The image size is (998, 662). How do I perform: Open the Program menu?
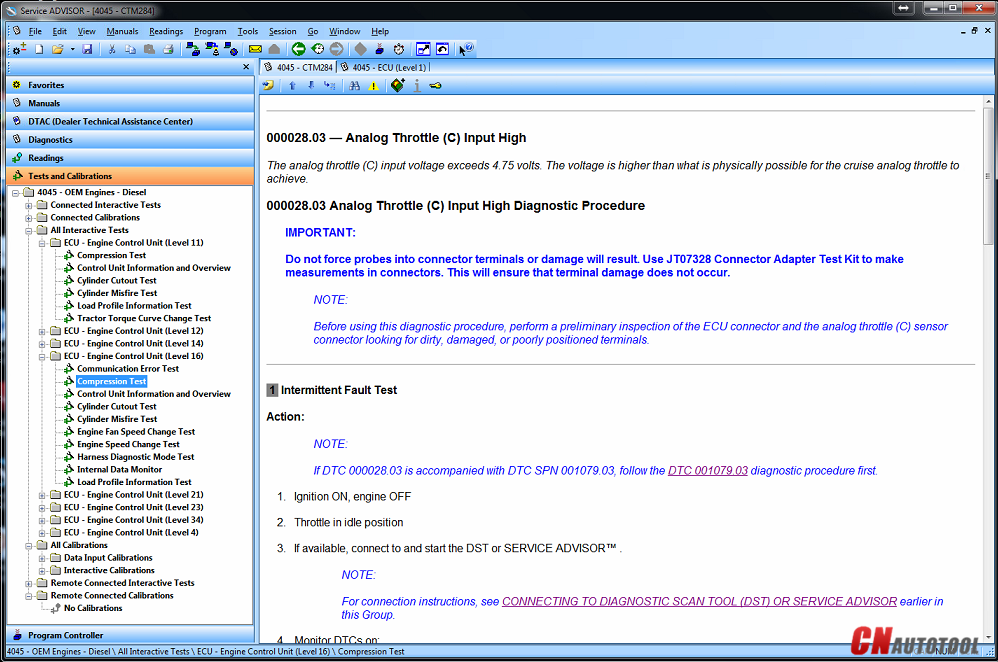[210, 31]
